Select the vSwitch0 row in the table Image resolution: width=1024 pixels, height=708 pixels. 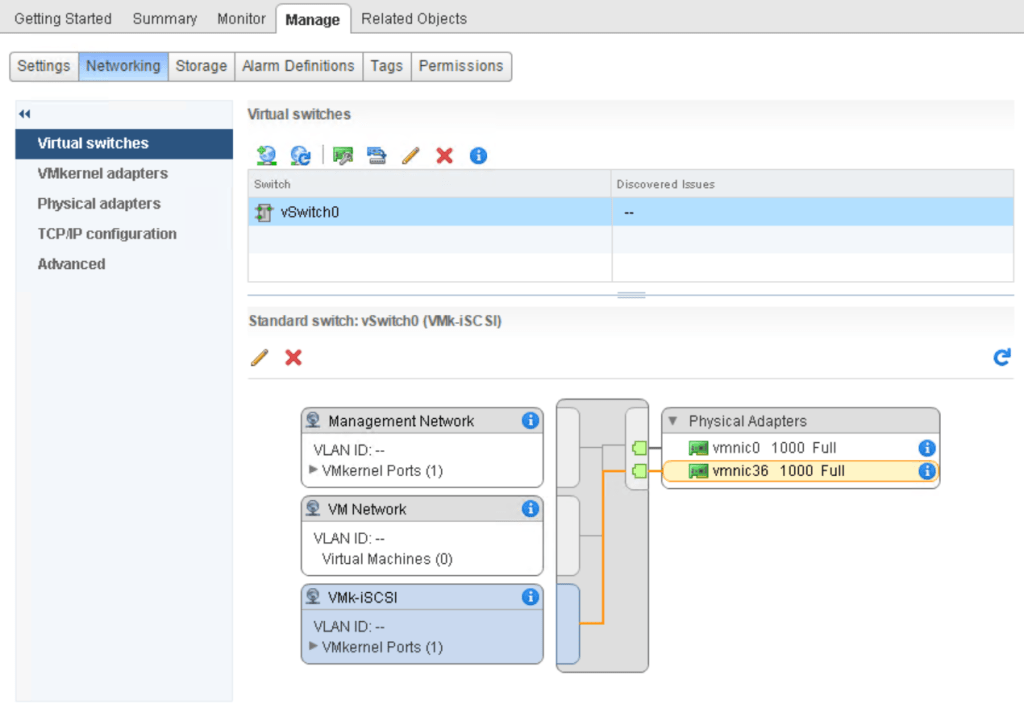point(631,212)
